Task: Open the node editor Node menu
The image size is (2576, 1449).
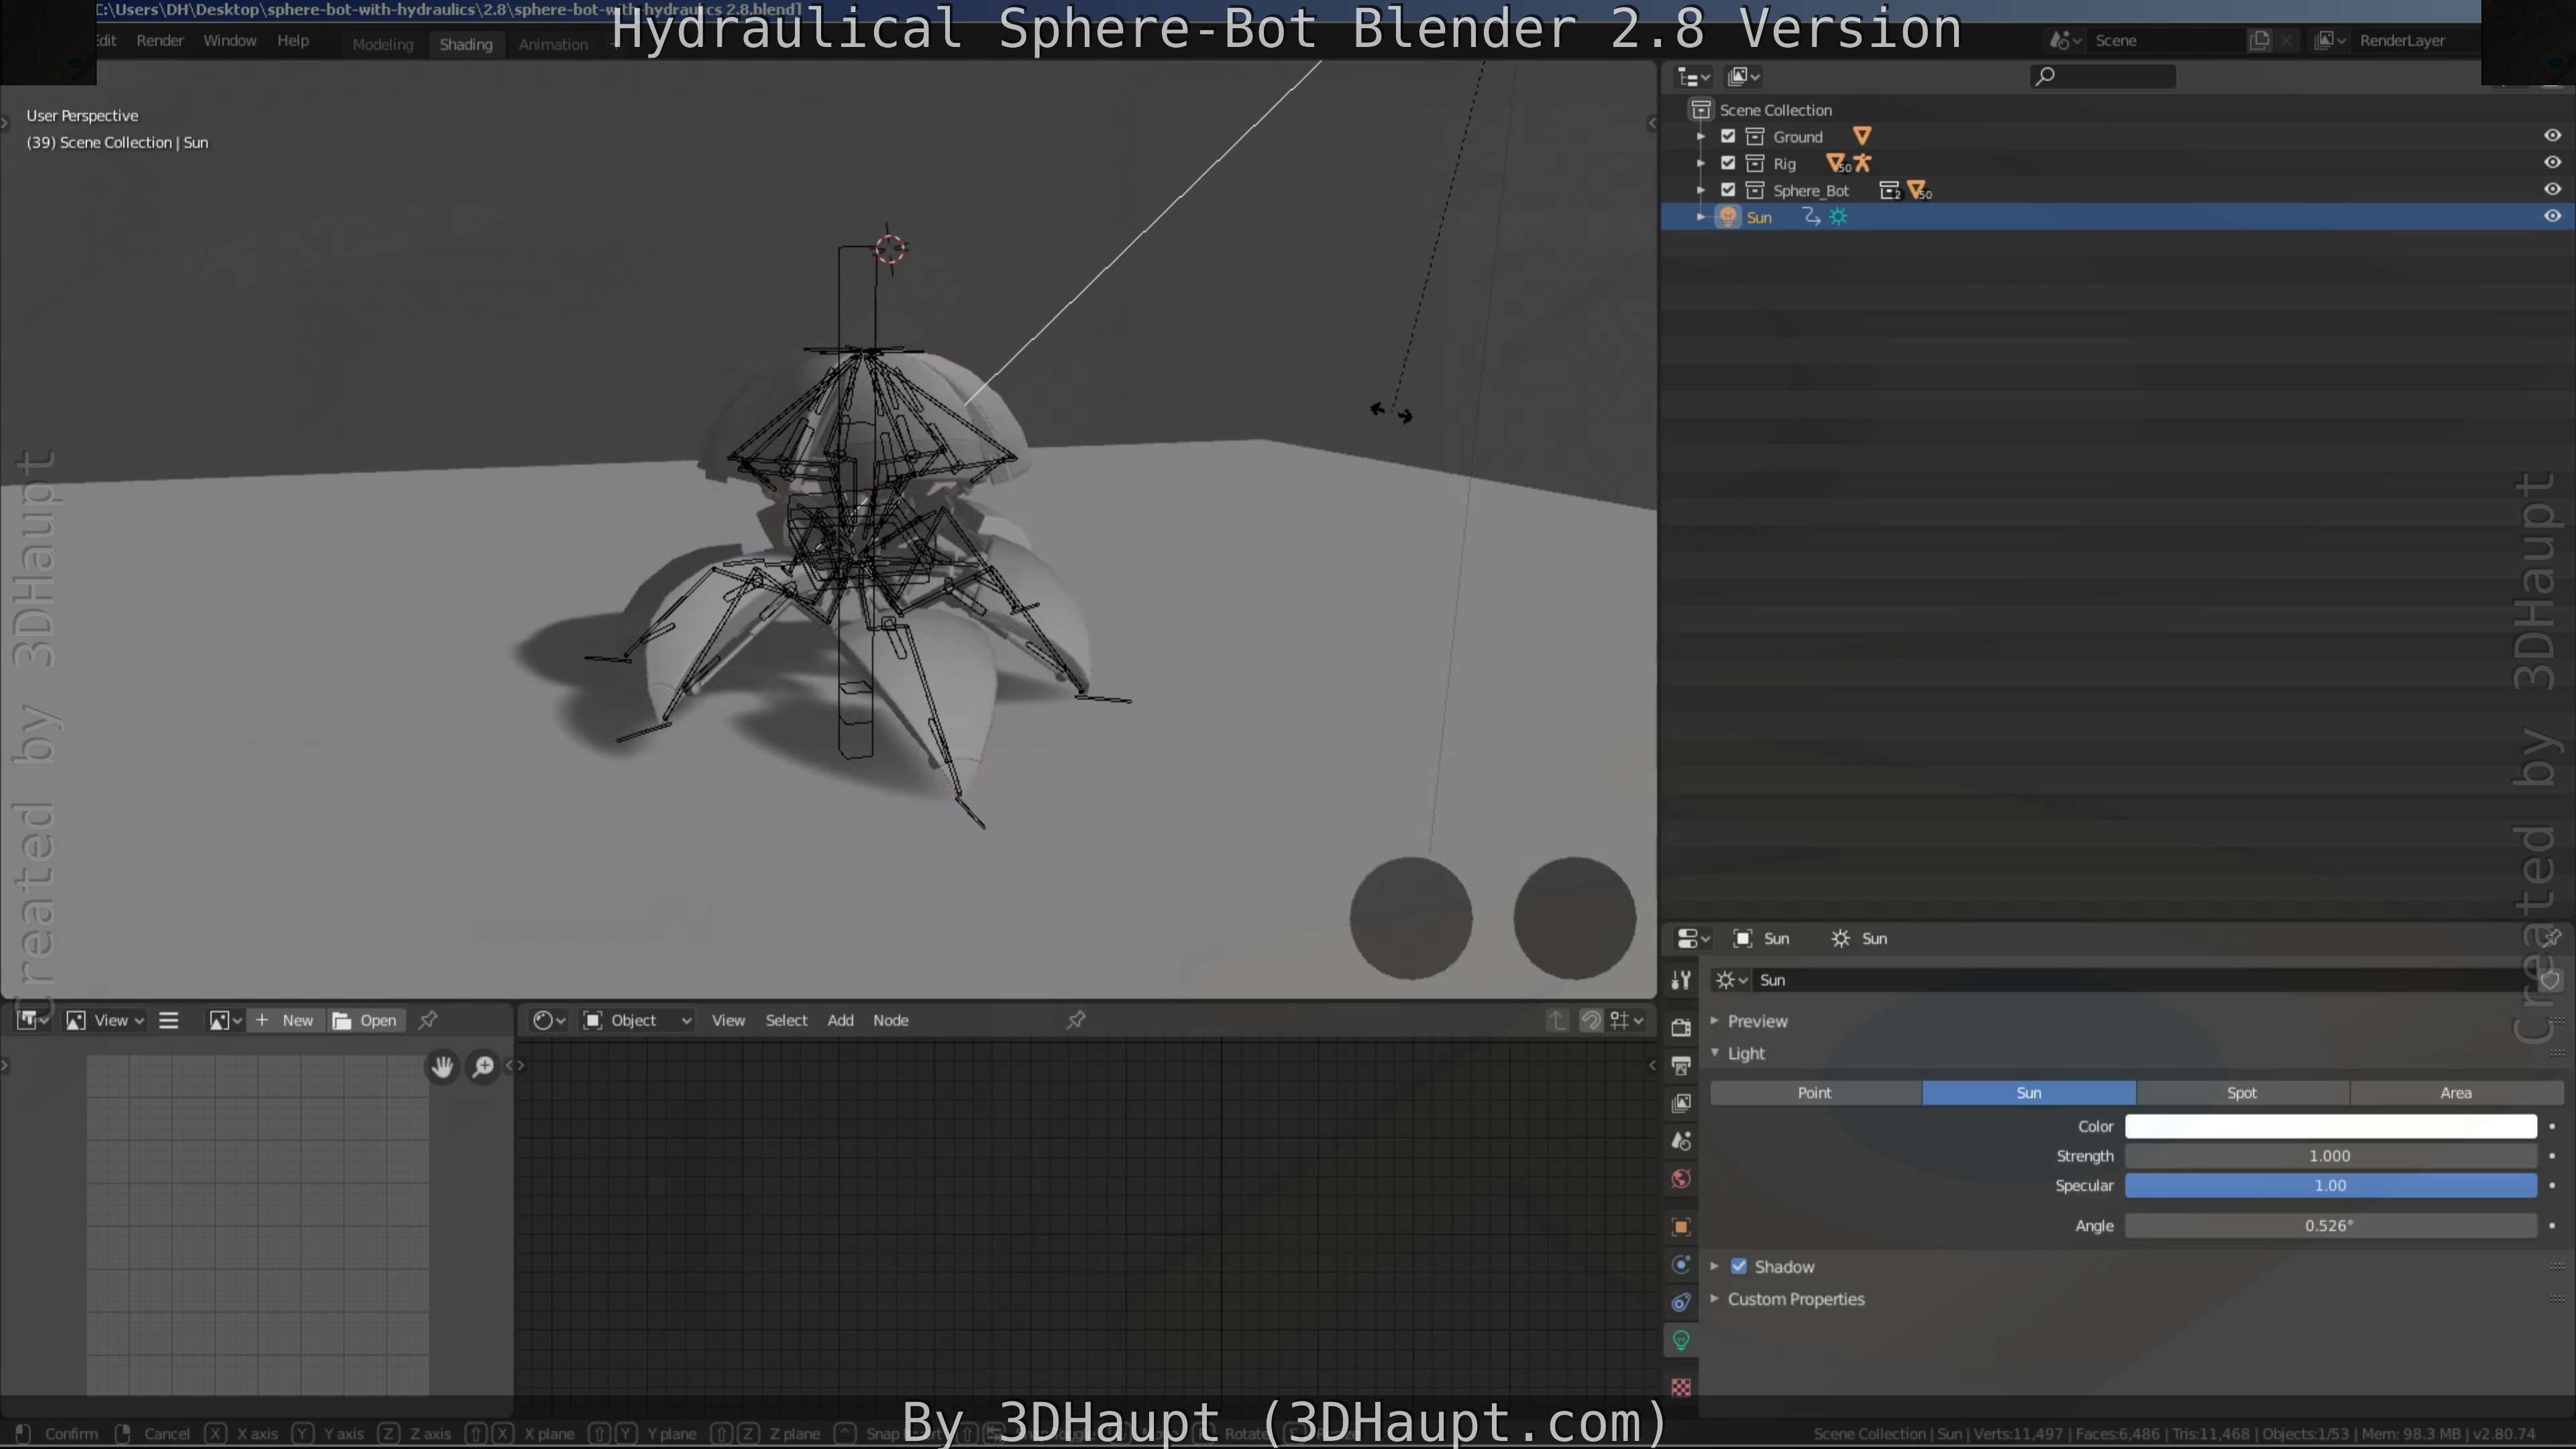Action: [890, 1020]
